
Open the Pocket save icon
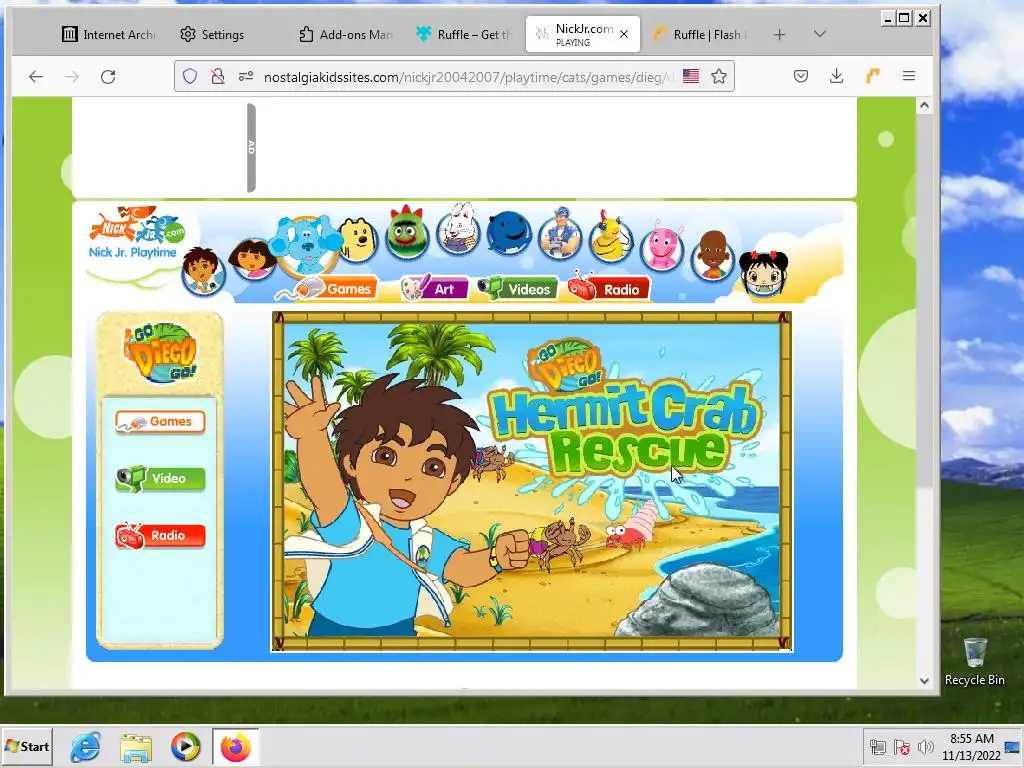(801, 76)
